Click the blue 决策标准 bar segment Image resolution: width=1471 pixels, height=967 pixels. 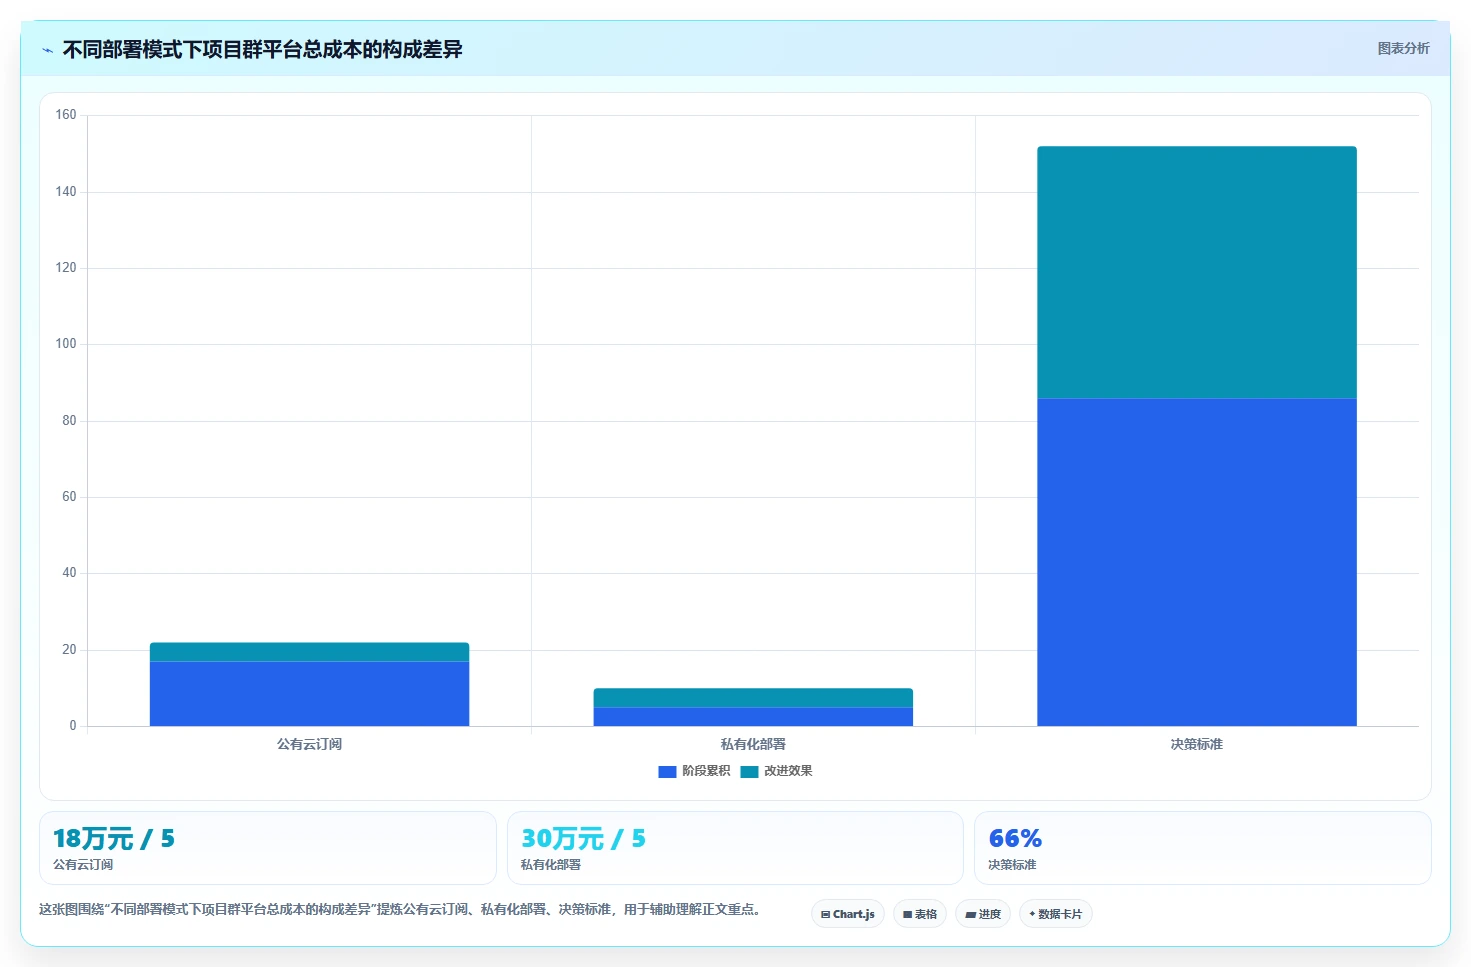[1197, 562]
